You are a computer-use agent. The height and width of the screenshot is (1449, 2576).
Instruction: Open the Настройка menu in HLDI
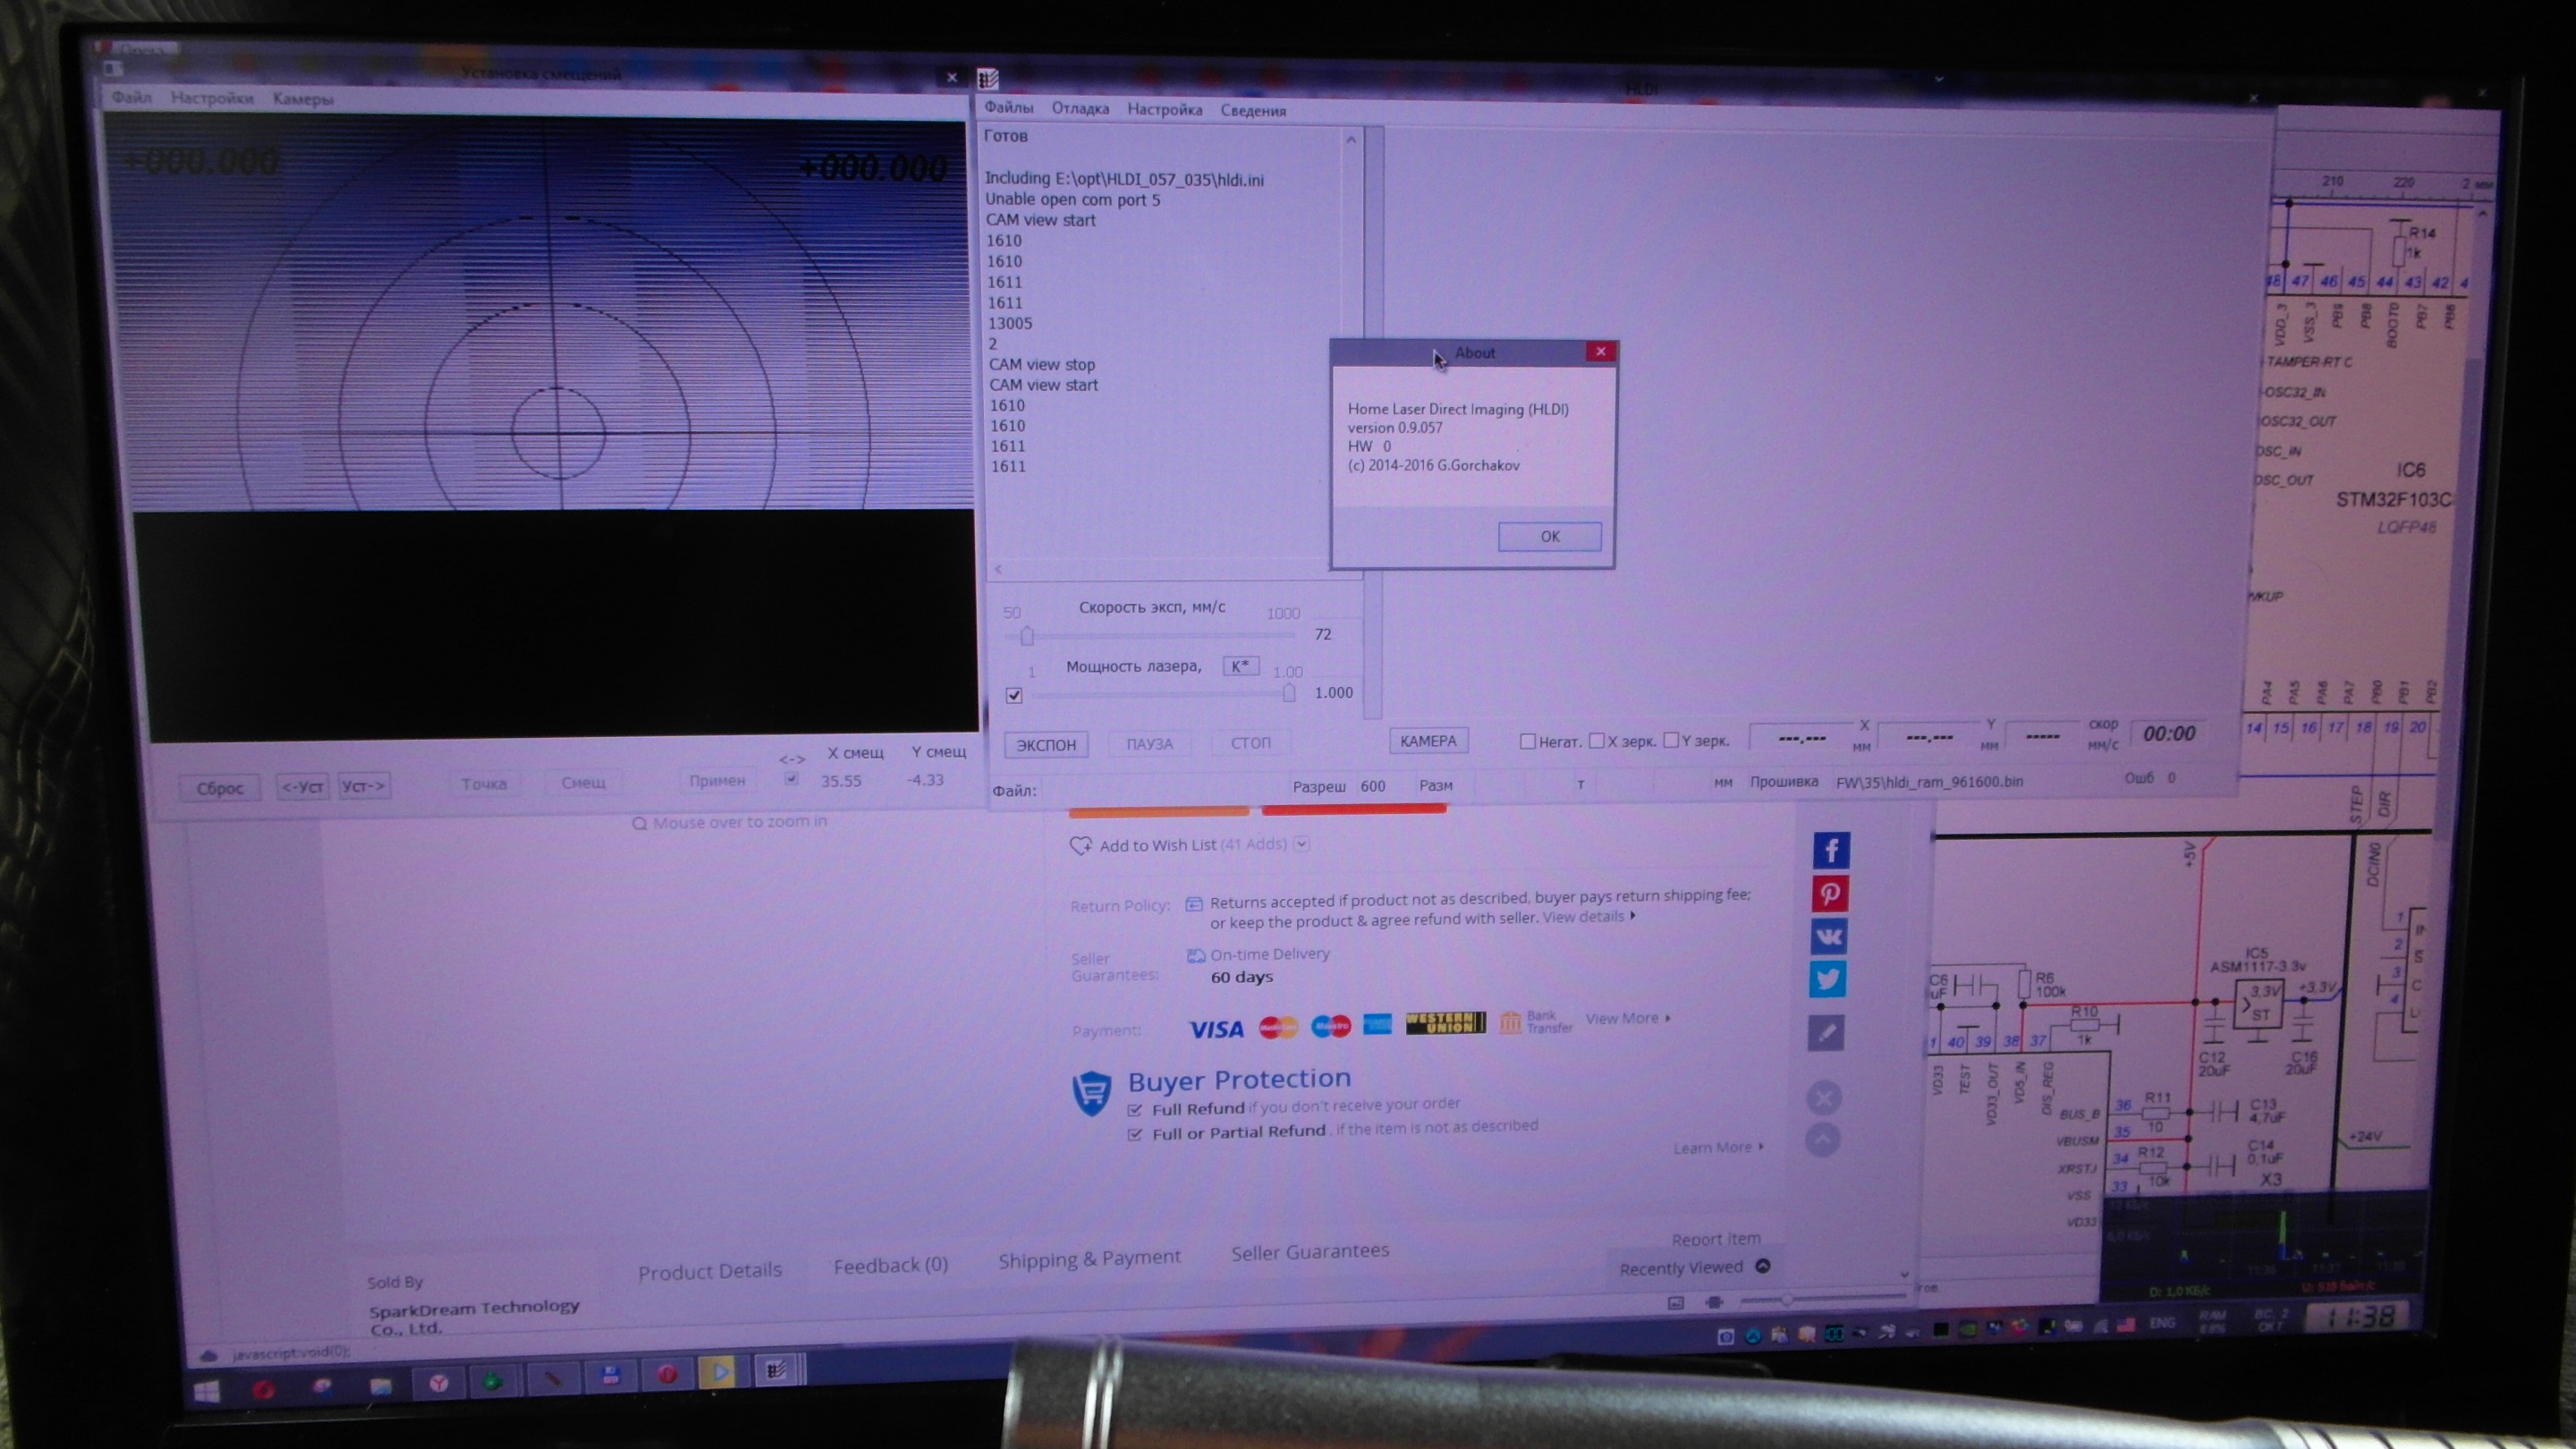pos(1165,109)
